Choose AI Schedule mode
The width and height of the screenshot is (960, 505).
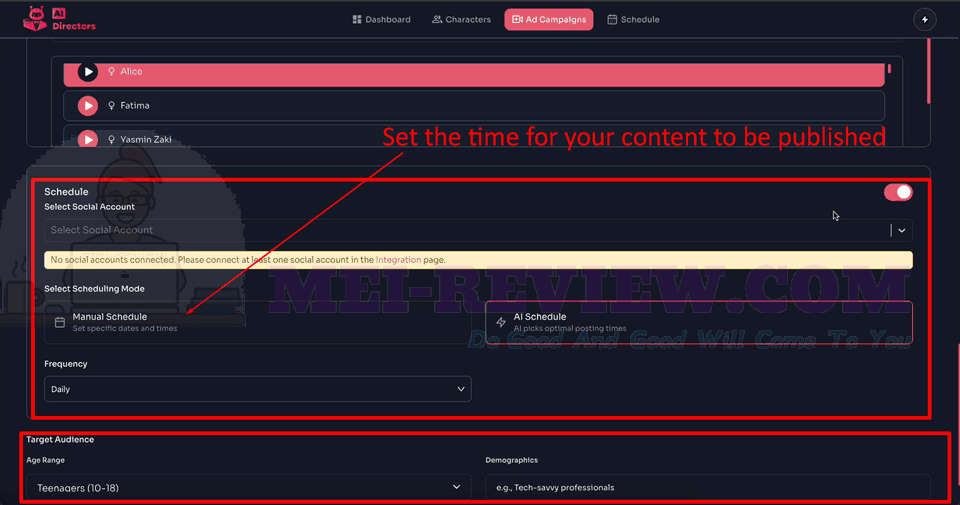coord(699,322)
